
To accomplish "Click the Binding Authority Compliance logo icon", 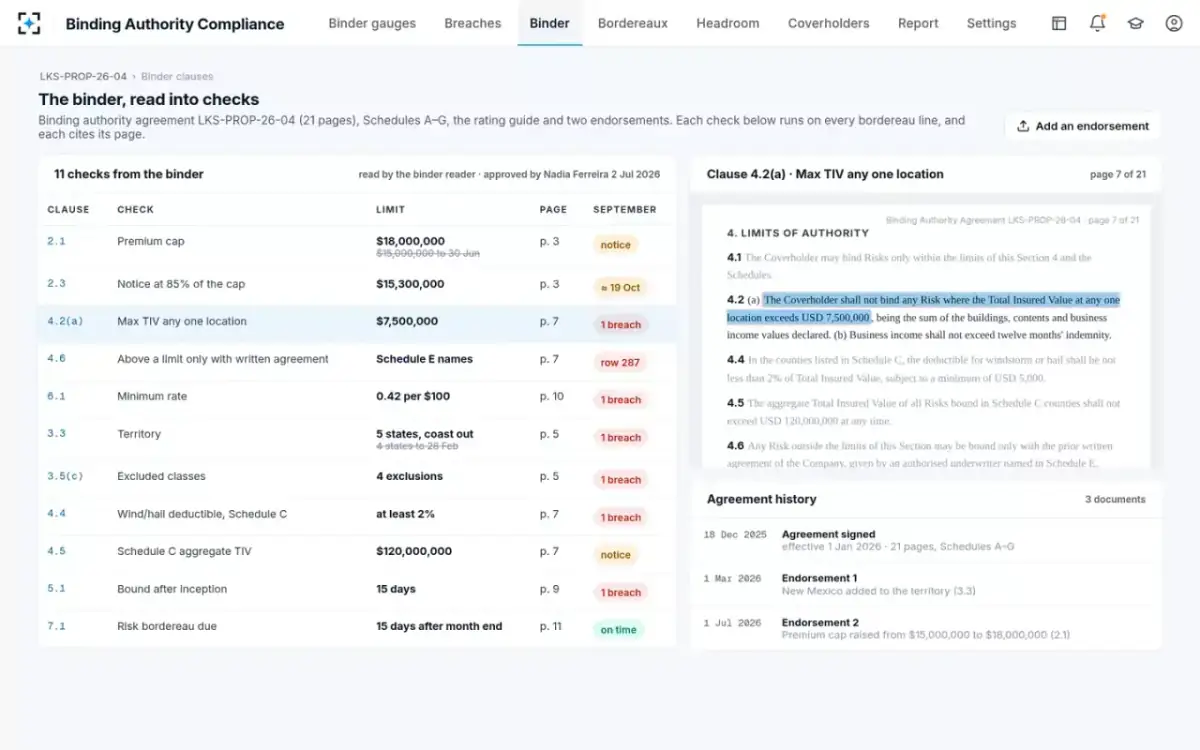I will tap(30, 24).
